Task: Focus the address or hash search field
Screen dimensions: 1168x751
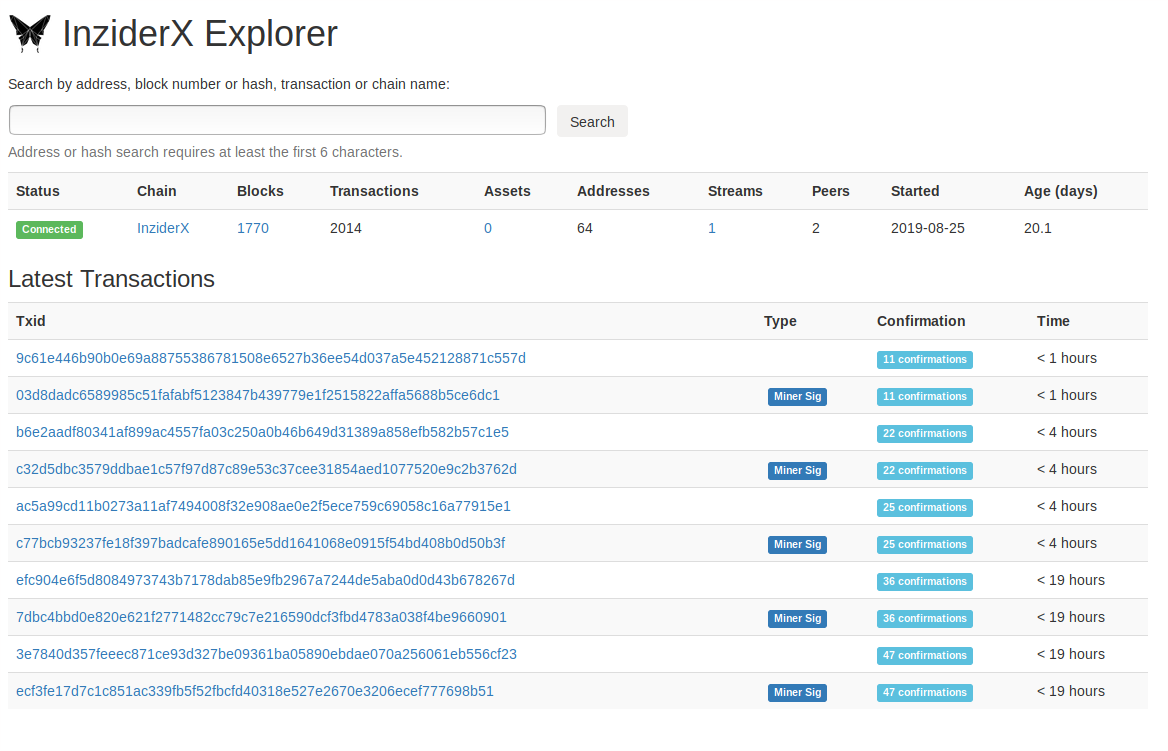Action: (x=277, y=120)
